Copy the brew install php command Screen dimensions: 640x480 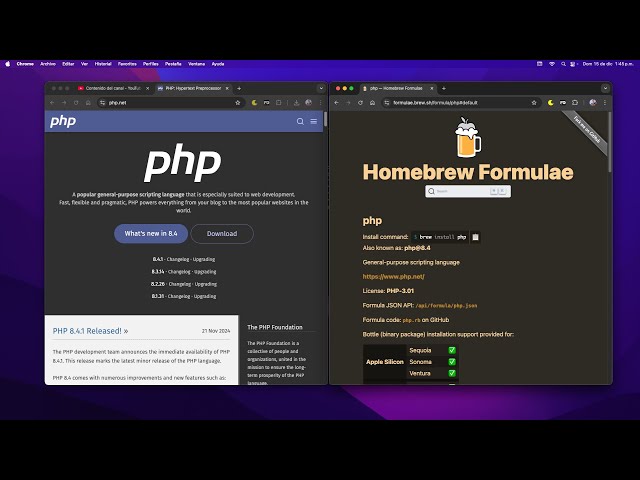click(475, 237)
